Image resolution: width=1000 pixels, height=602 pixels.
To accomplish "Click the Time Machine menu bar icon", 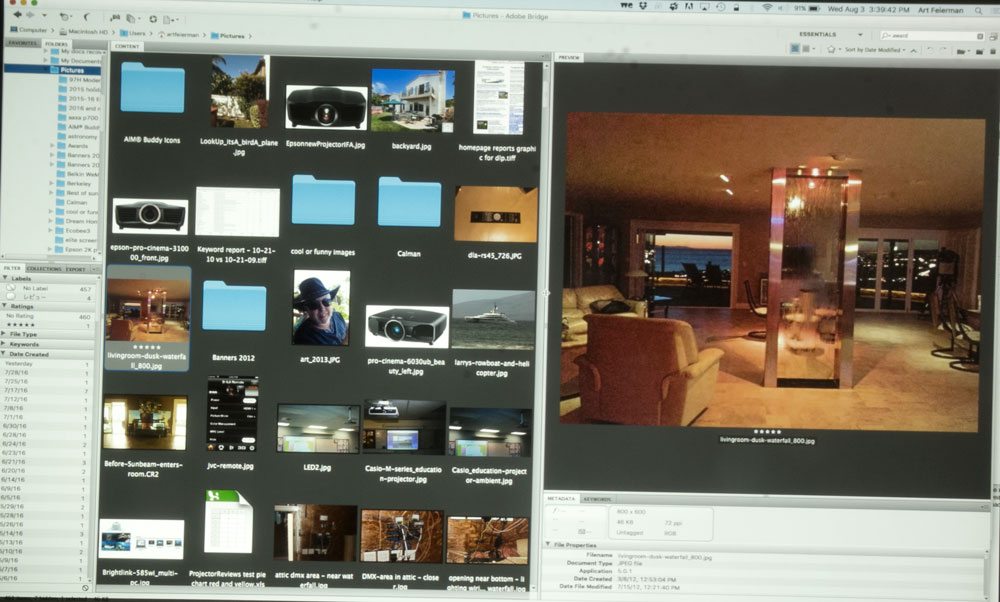I will coord(720,7).
